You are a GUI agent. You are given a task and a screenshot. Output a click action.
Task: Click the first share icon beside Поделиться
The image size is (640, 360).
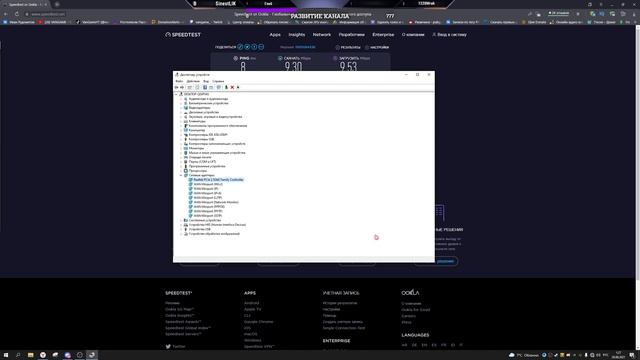click(x=240, y=47)
